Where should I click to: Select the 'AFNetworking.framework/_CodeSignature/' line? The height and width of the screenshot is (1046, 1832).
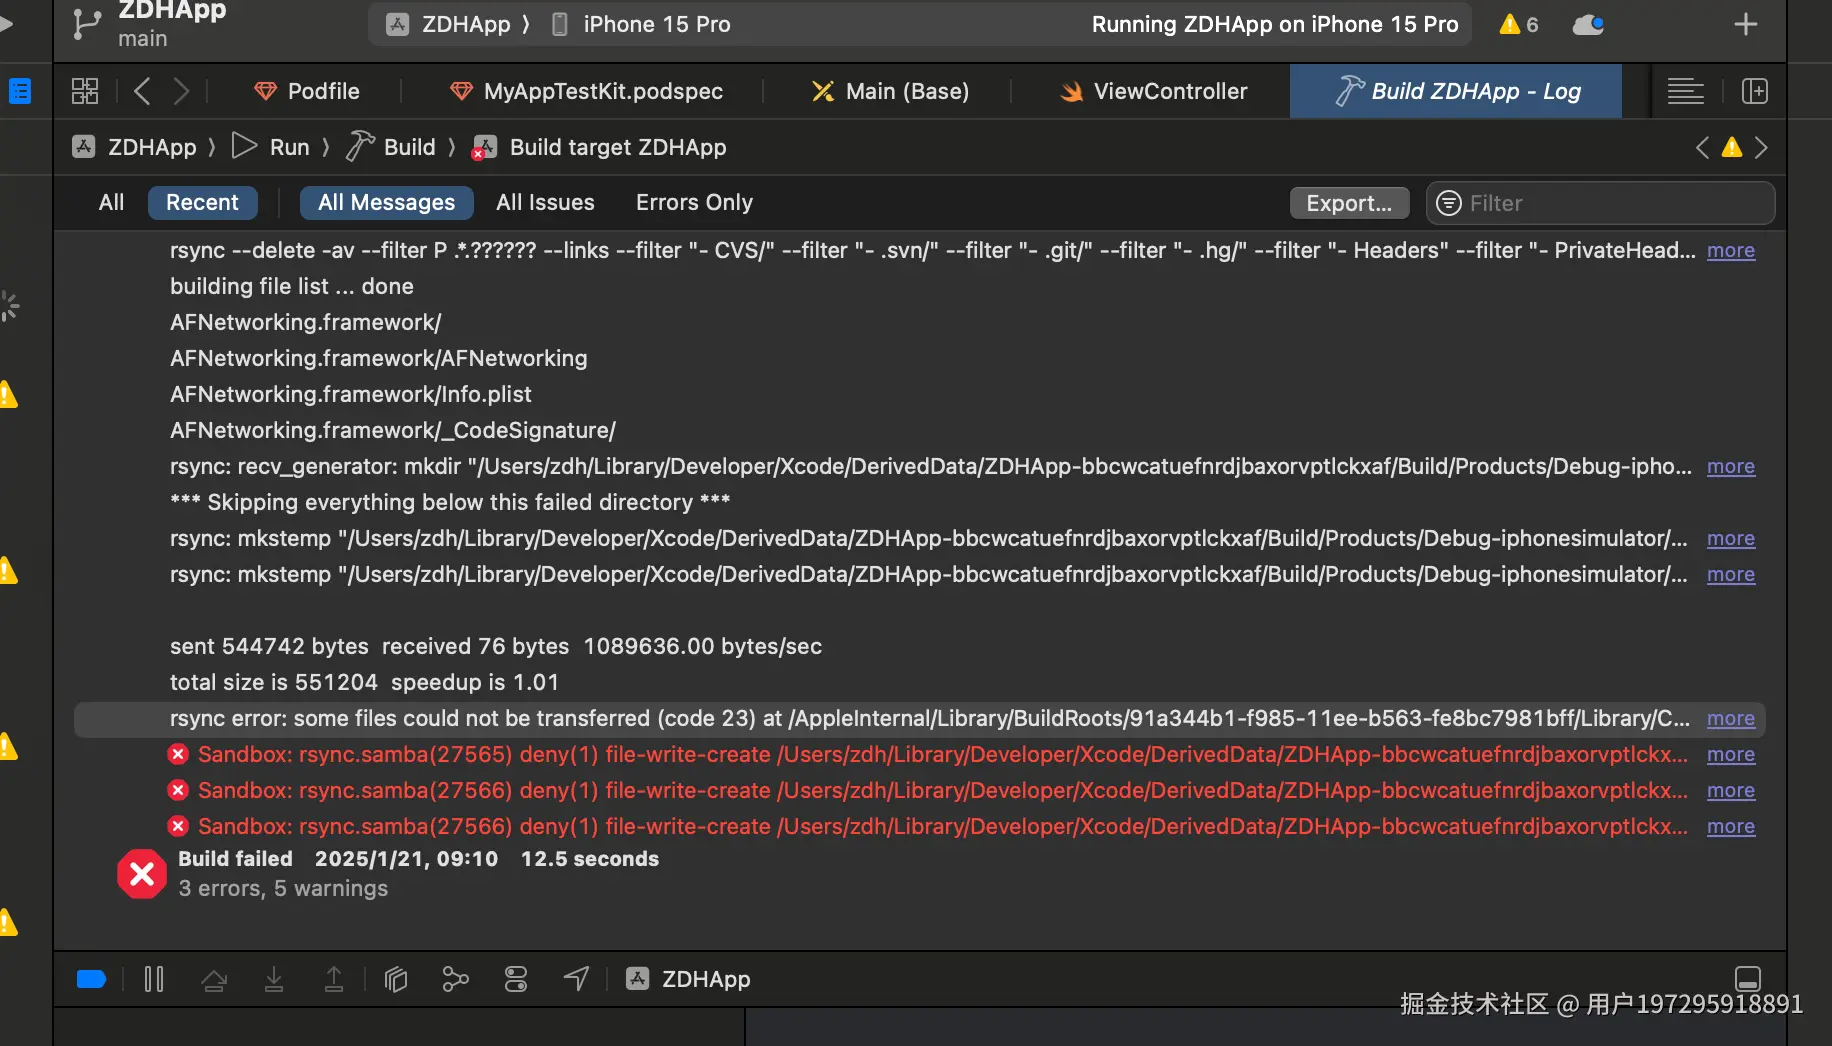[x=393, y=430]
